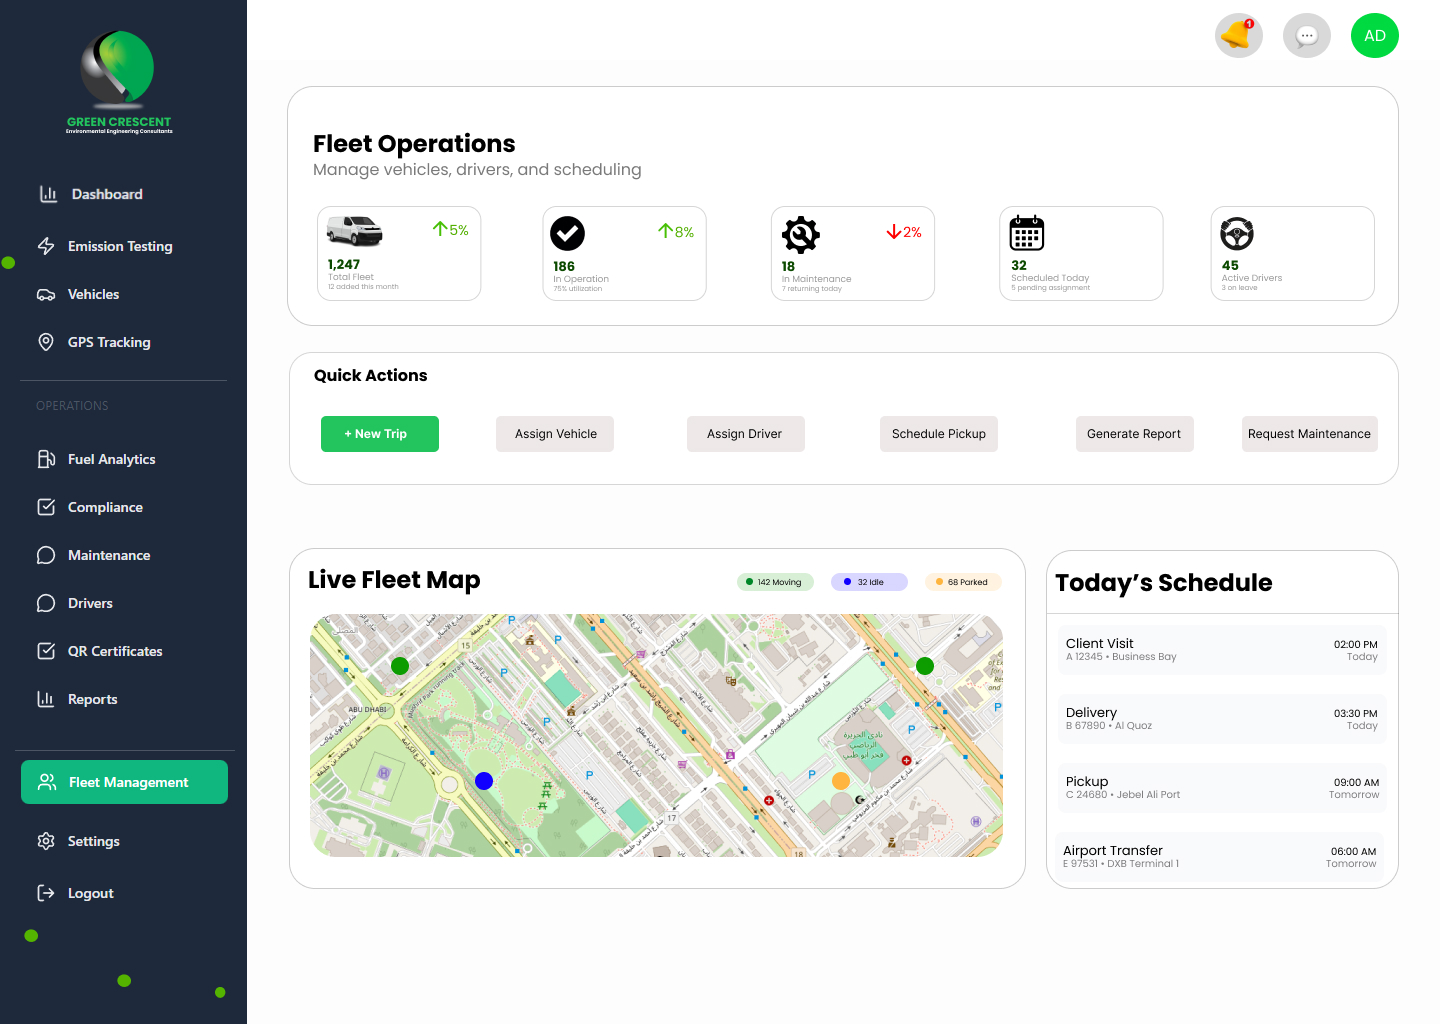Toggle the Parked vehicles map filter
The height and width of the screenshot is (1024, 1440).
point(963,581)
